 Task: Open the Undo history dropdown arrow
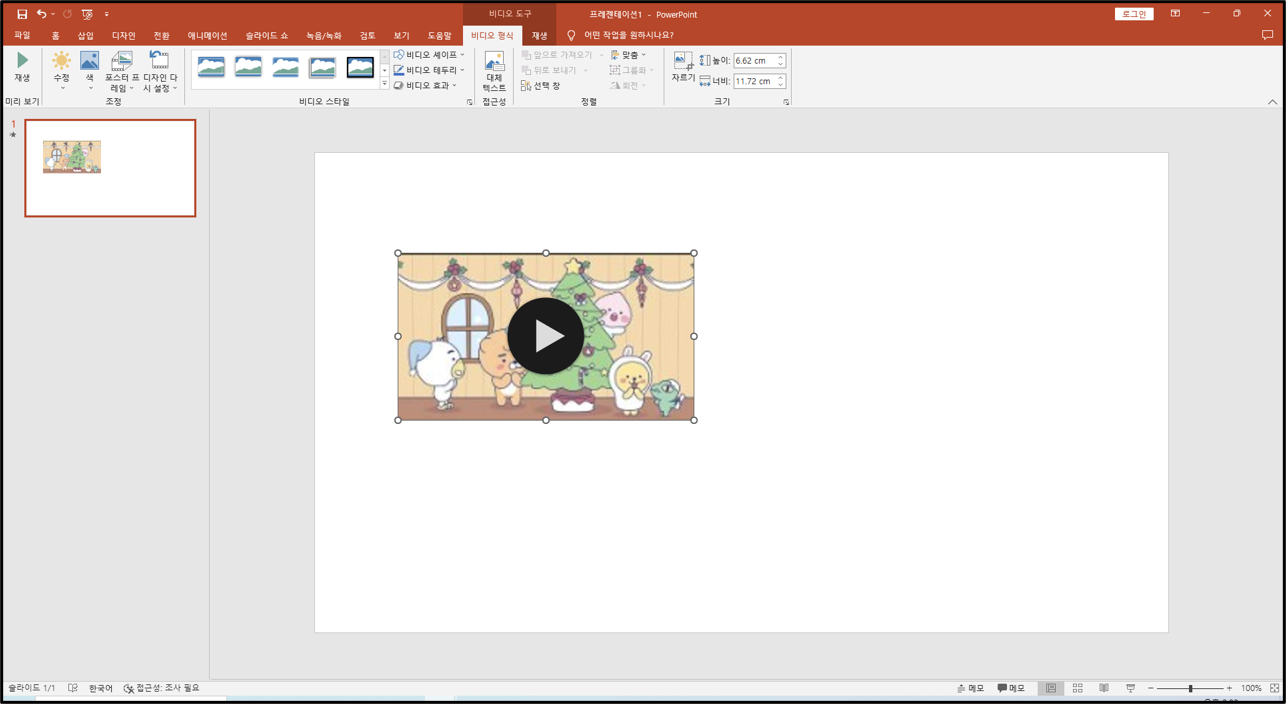point(53,14)
